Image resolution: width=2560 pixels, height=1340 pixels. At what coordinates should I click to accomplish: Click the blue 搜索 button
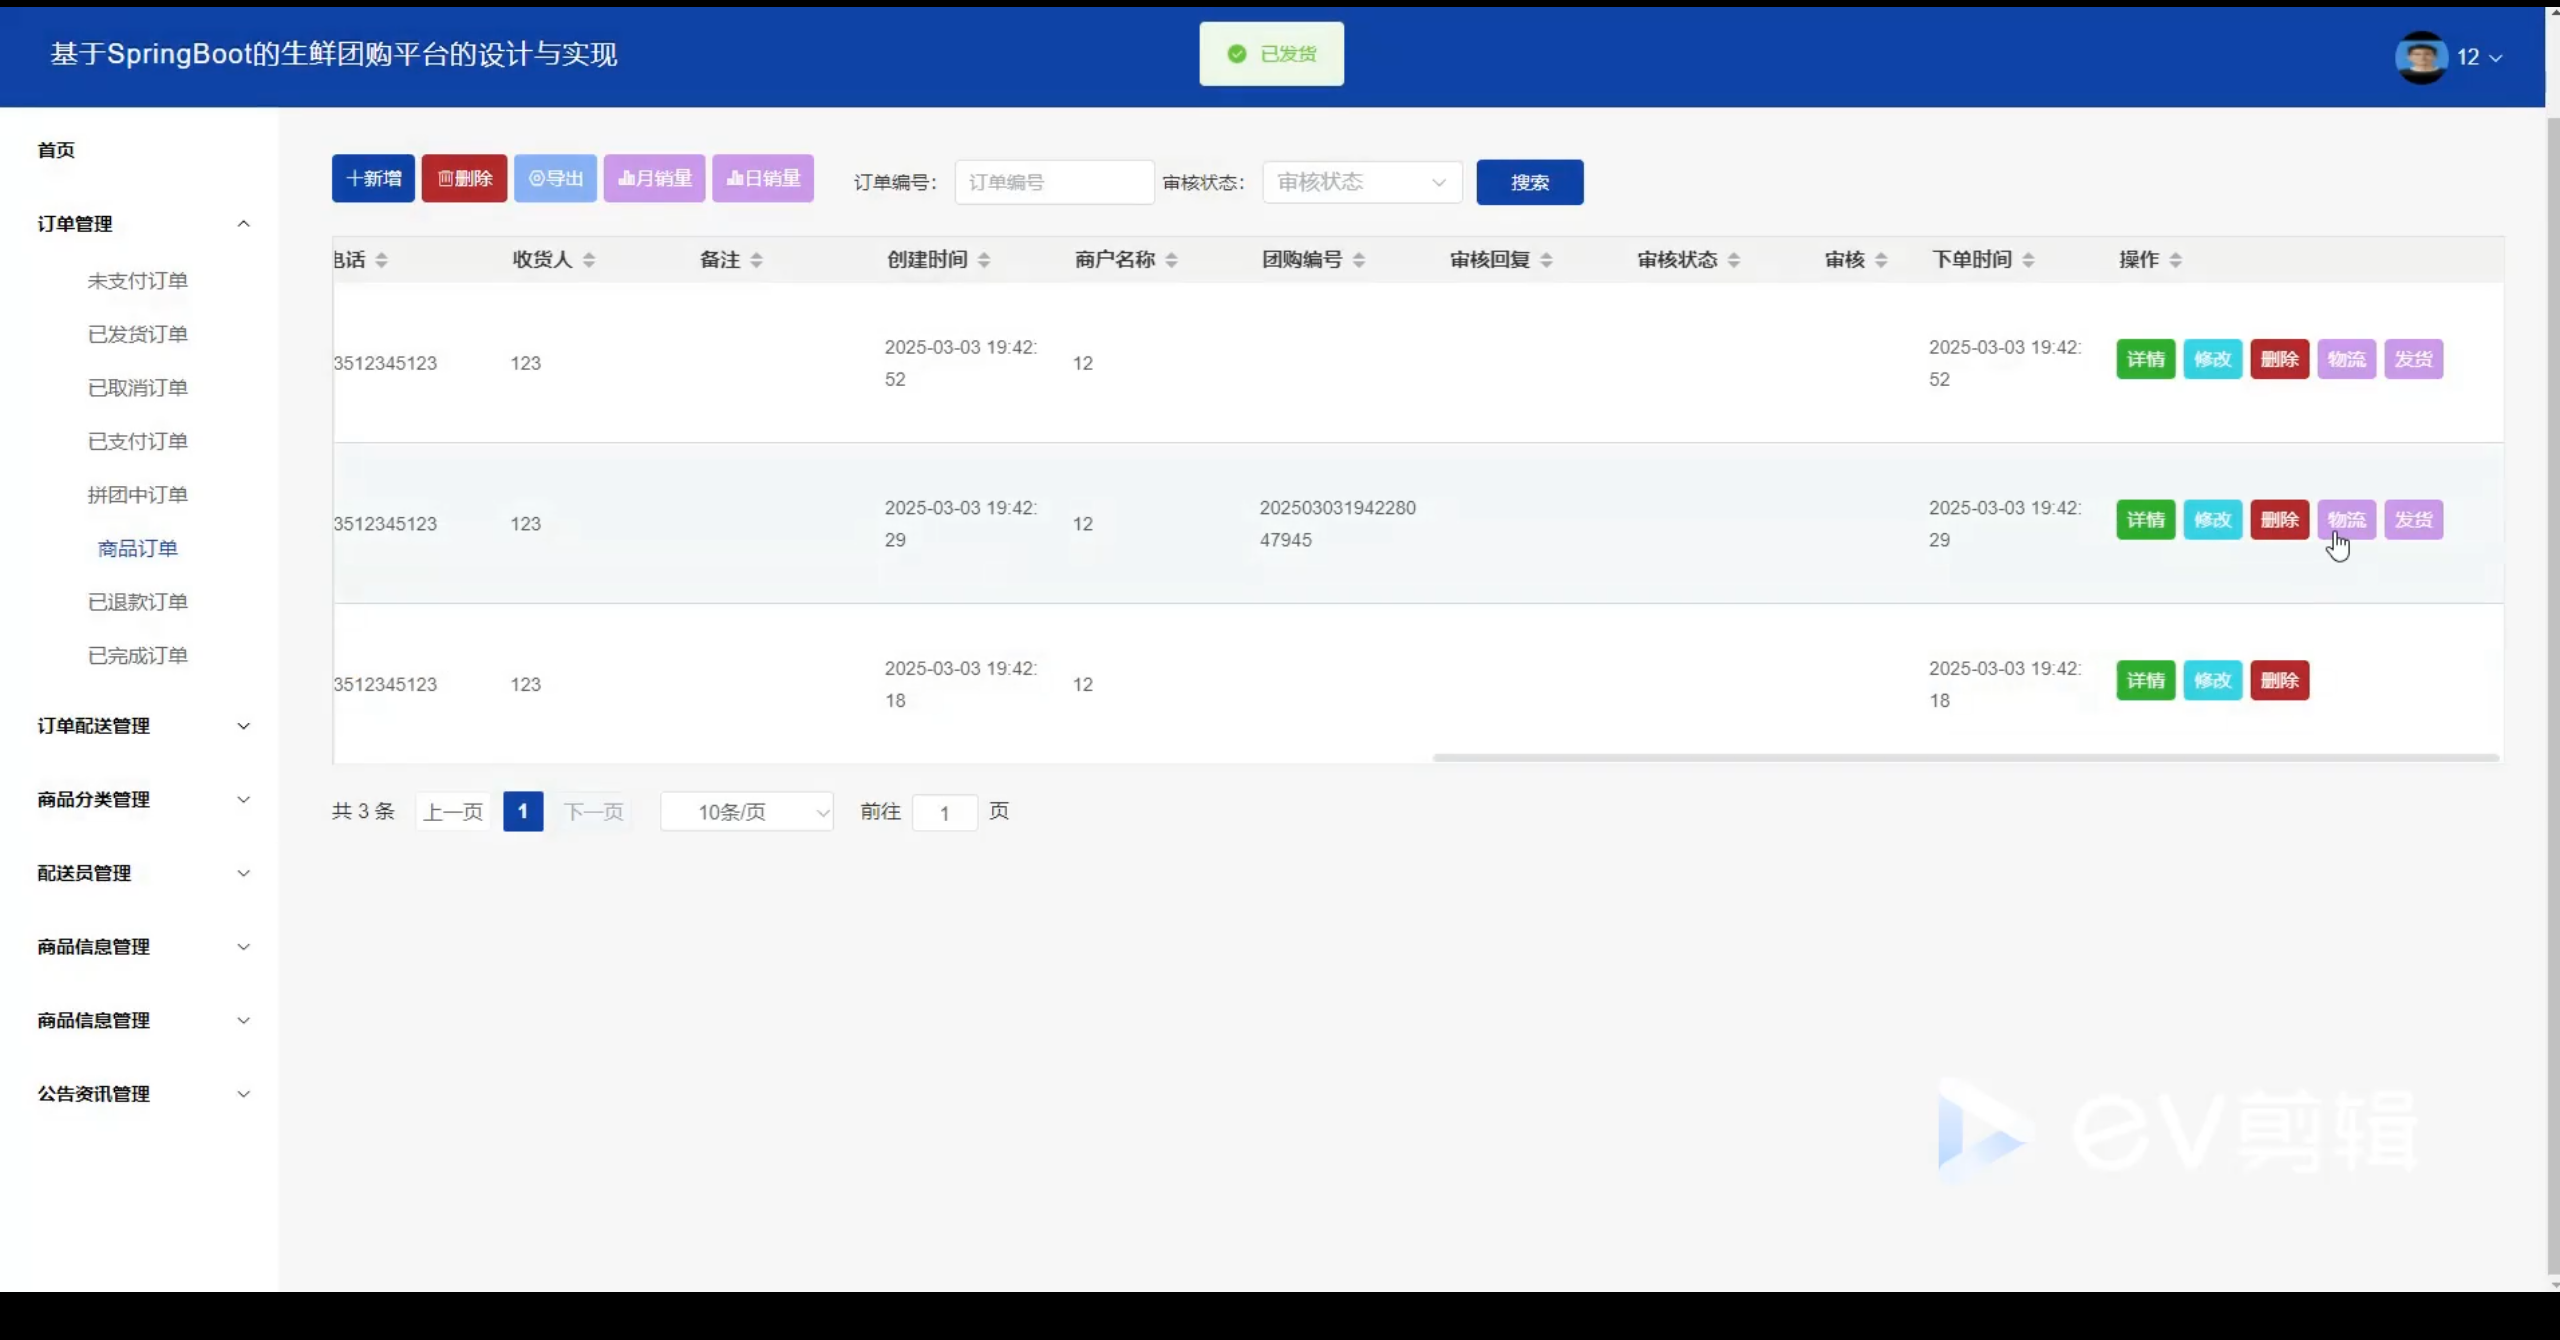[x=1529, y=182]
